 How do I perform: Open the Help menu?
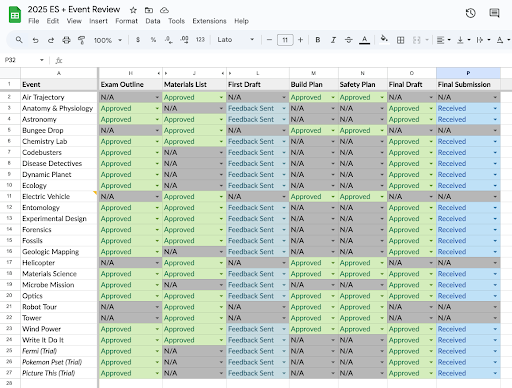pyautogui.click(x=241, y=21)
